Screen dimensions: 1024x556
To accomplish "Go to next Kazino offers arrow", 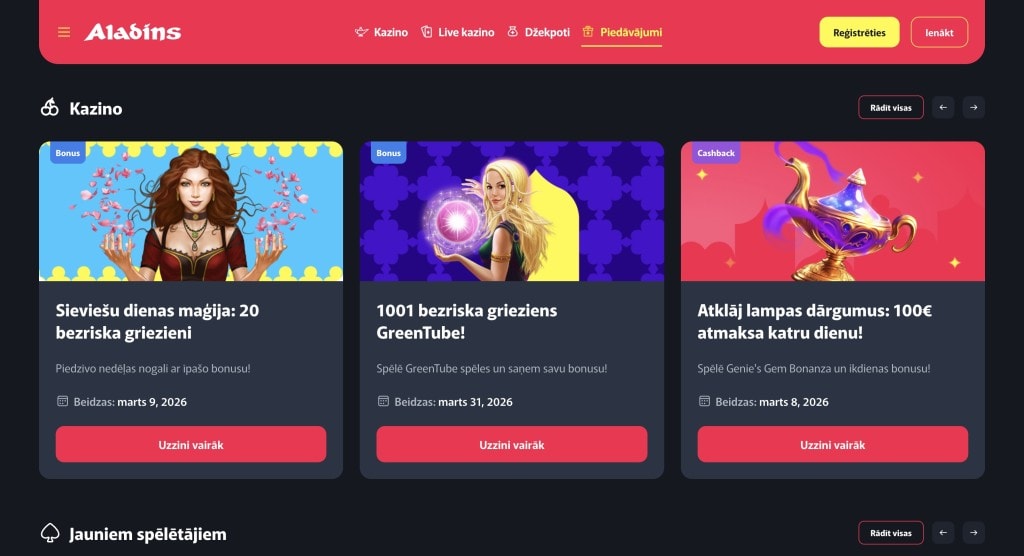I will 974,107.
